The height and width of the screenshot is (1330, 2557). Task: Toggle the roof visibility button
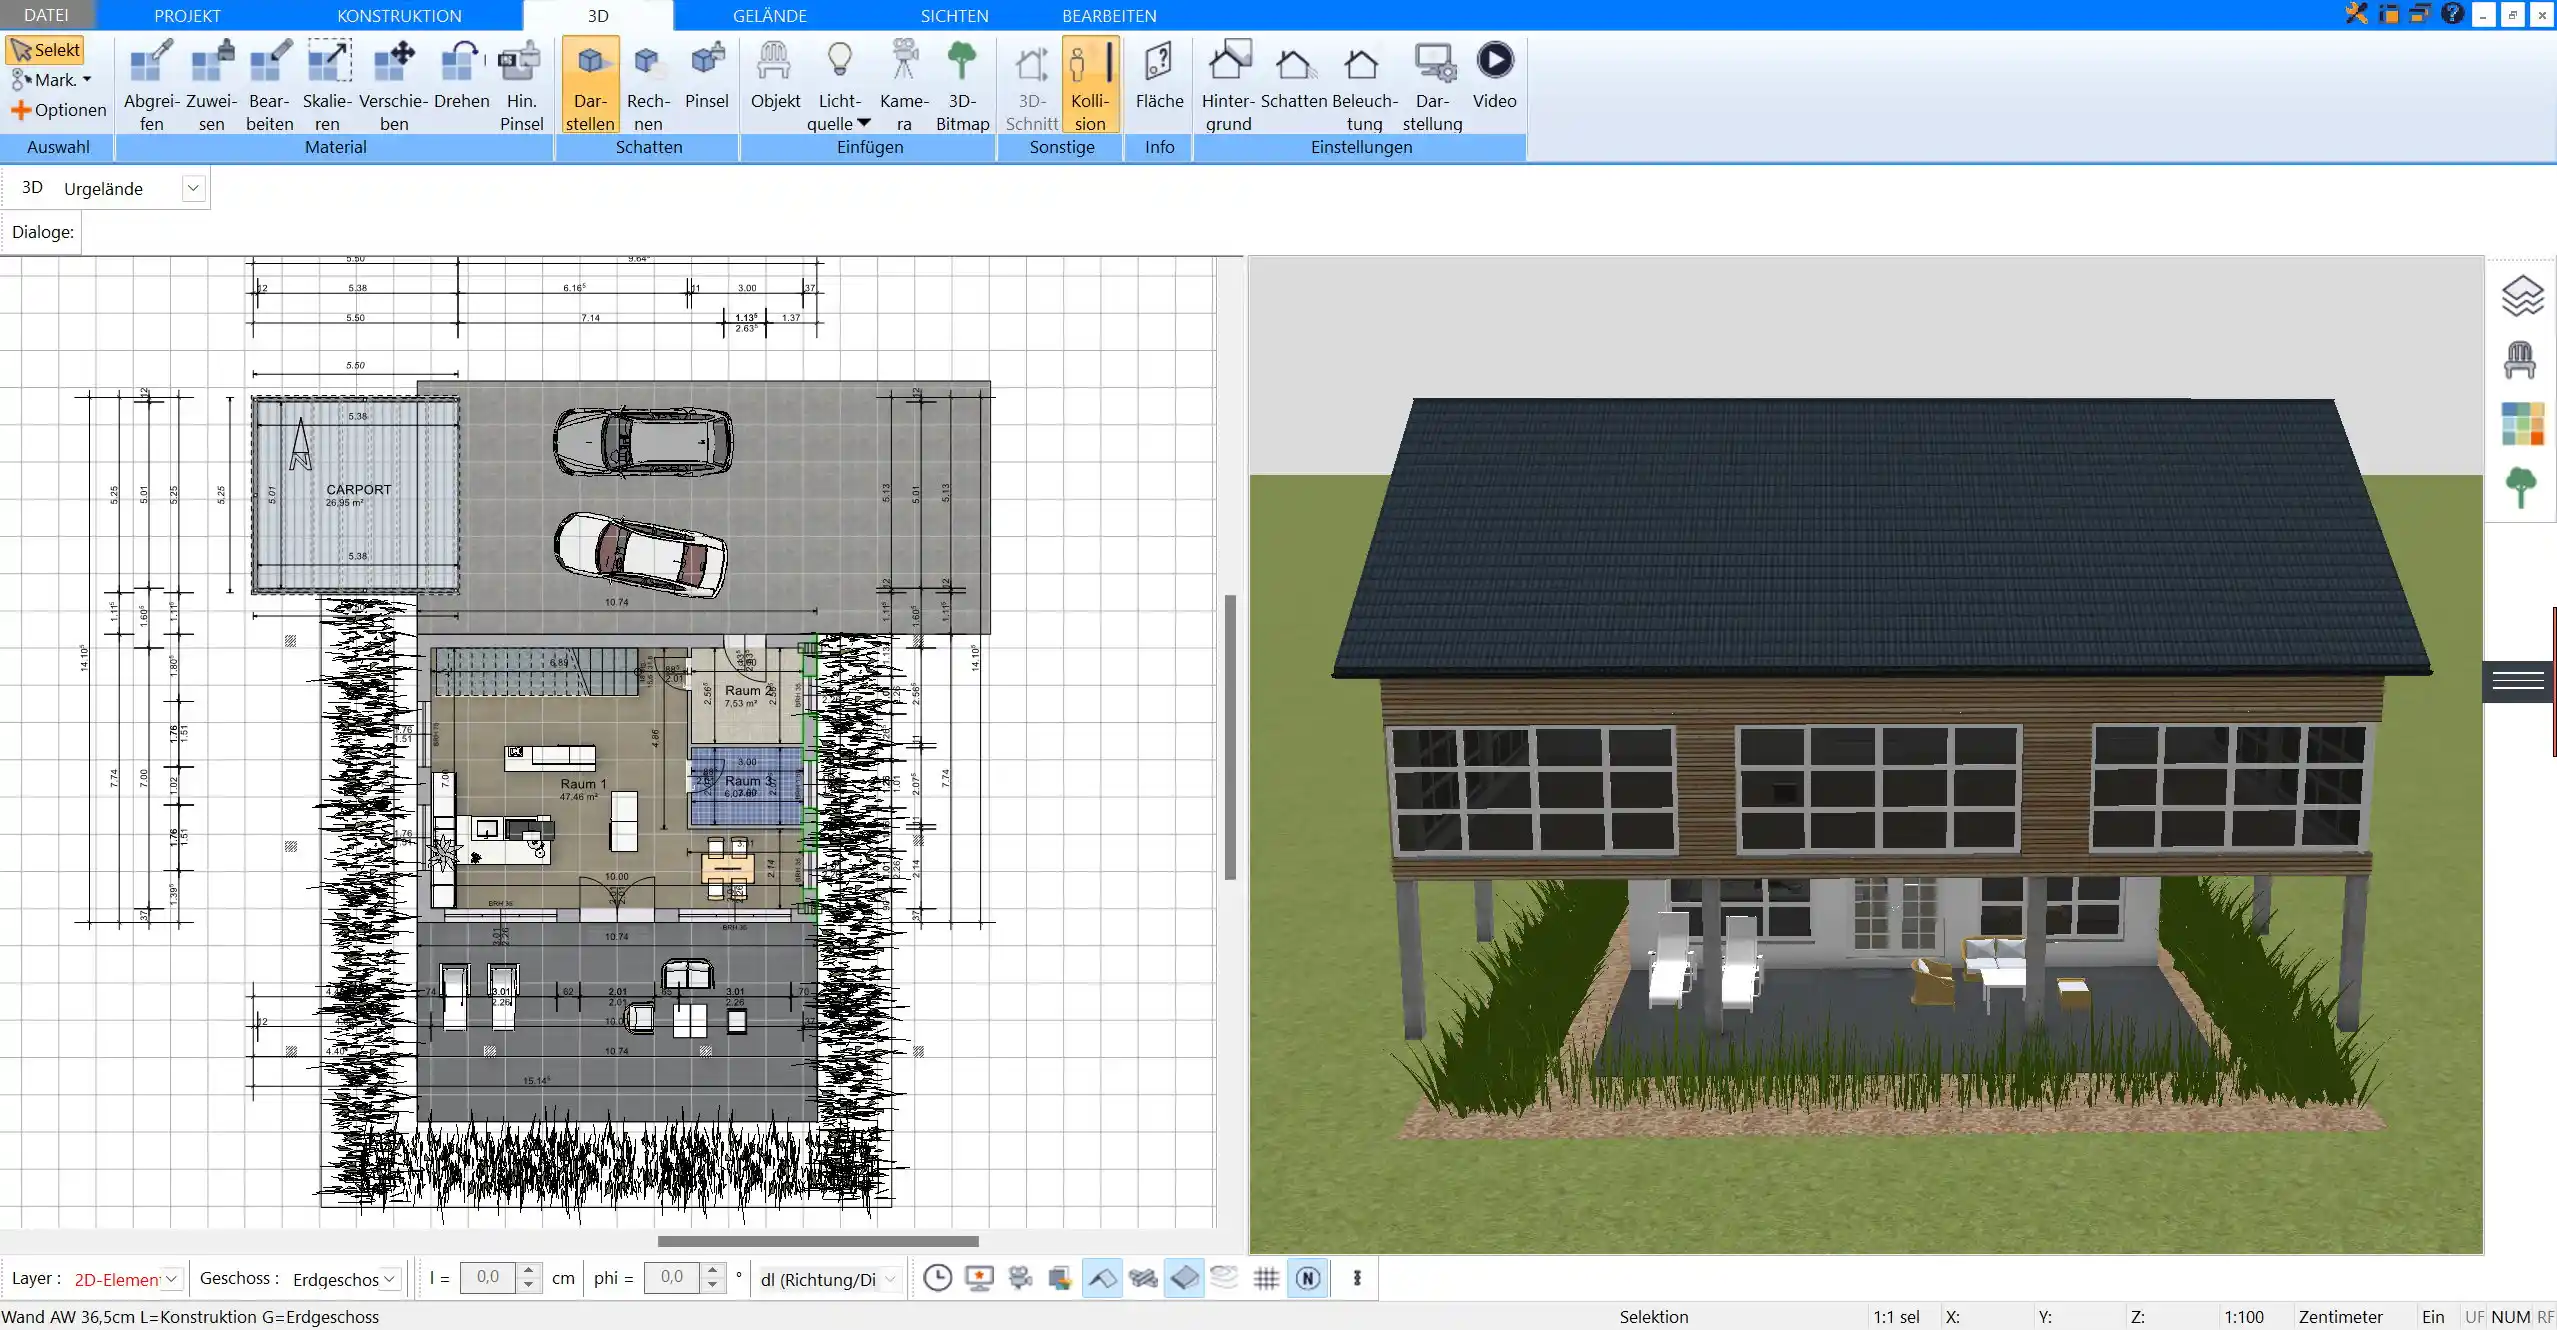[x=1102, y=1278]
